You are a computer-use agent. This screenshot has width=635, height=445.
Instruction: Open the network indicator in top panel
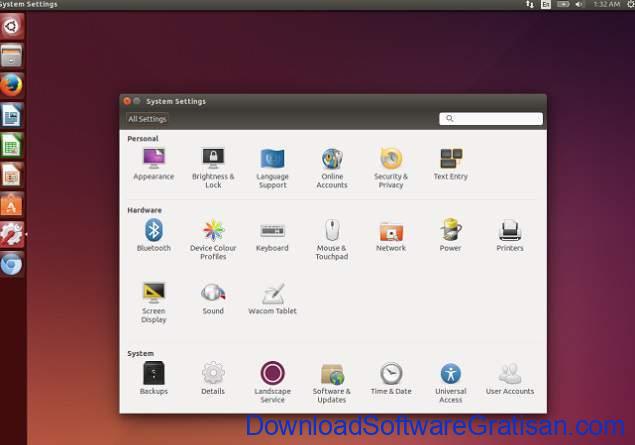click(530, 4)
